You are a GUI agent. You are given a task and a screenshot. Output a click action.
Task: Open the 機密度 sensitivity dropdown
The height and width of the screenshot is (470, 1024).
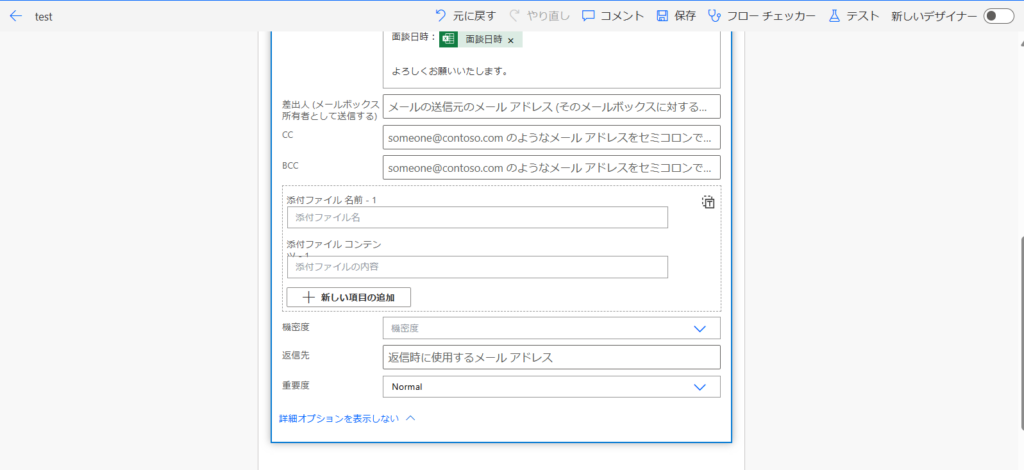551,328
